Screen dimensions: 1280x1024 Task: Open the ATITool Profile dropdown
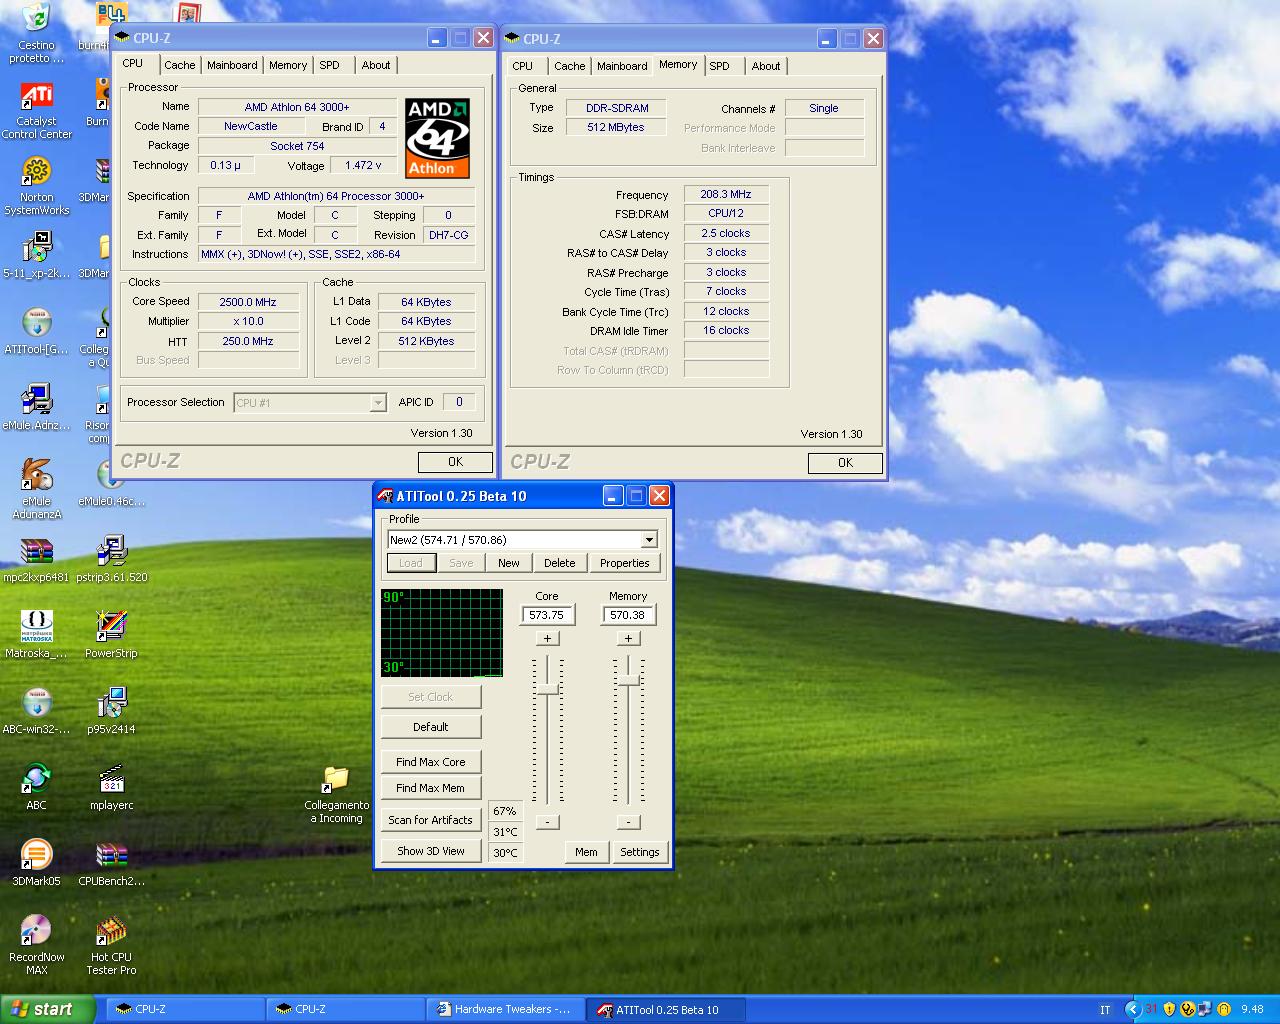pyautogui.click(x=649, y=540)
